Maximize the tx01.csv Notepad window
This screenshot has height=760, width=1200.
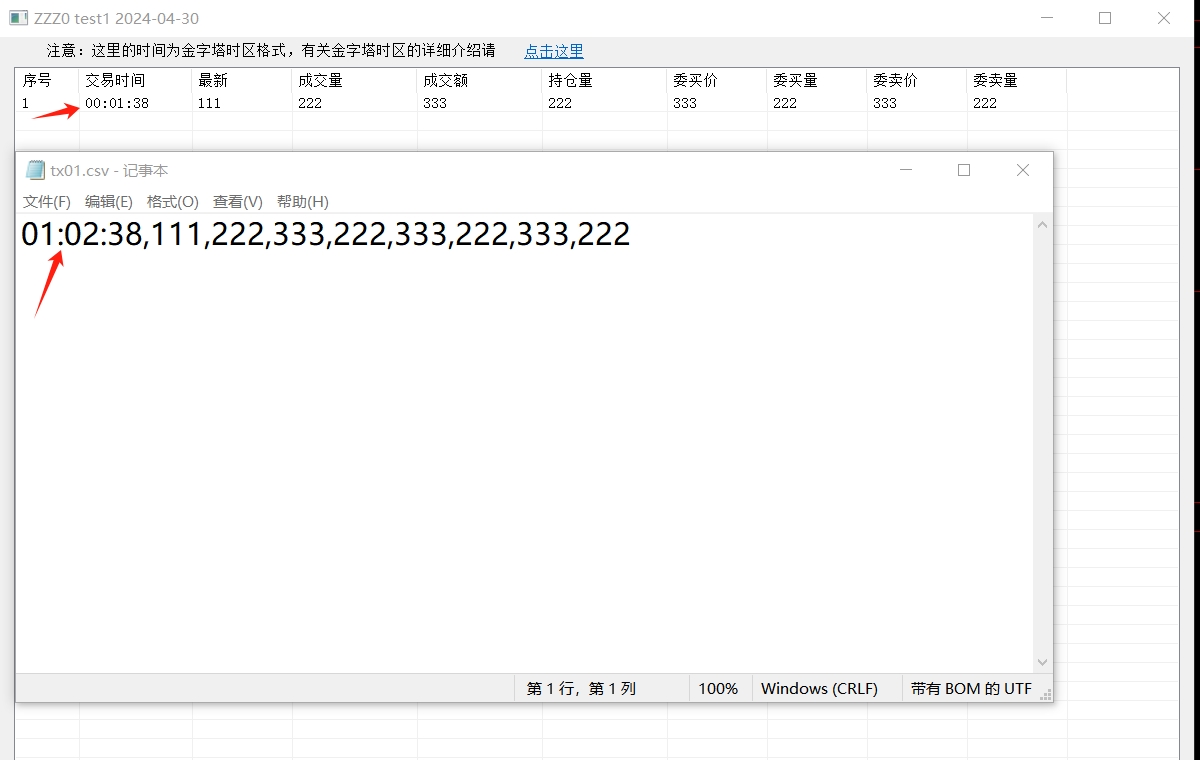click(964, 170)
